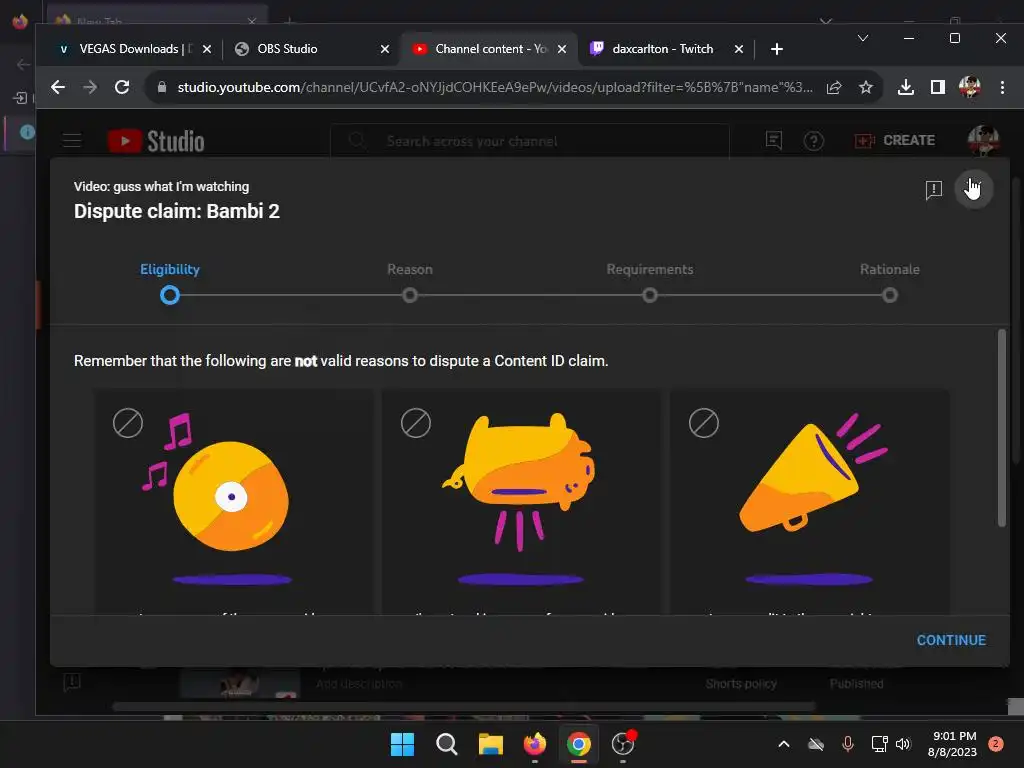Open YouTube account avatar menu
The image size is (1024, 768).
tap(983, 140)
